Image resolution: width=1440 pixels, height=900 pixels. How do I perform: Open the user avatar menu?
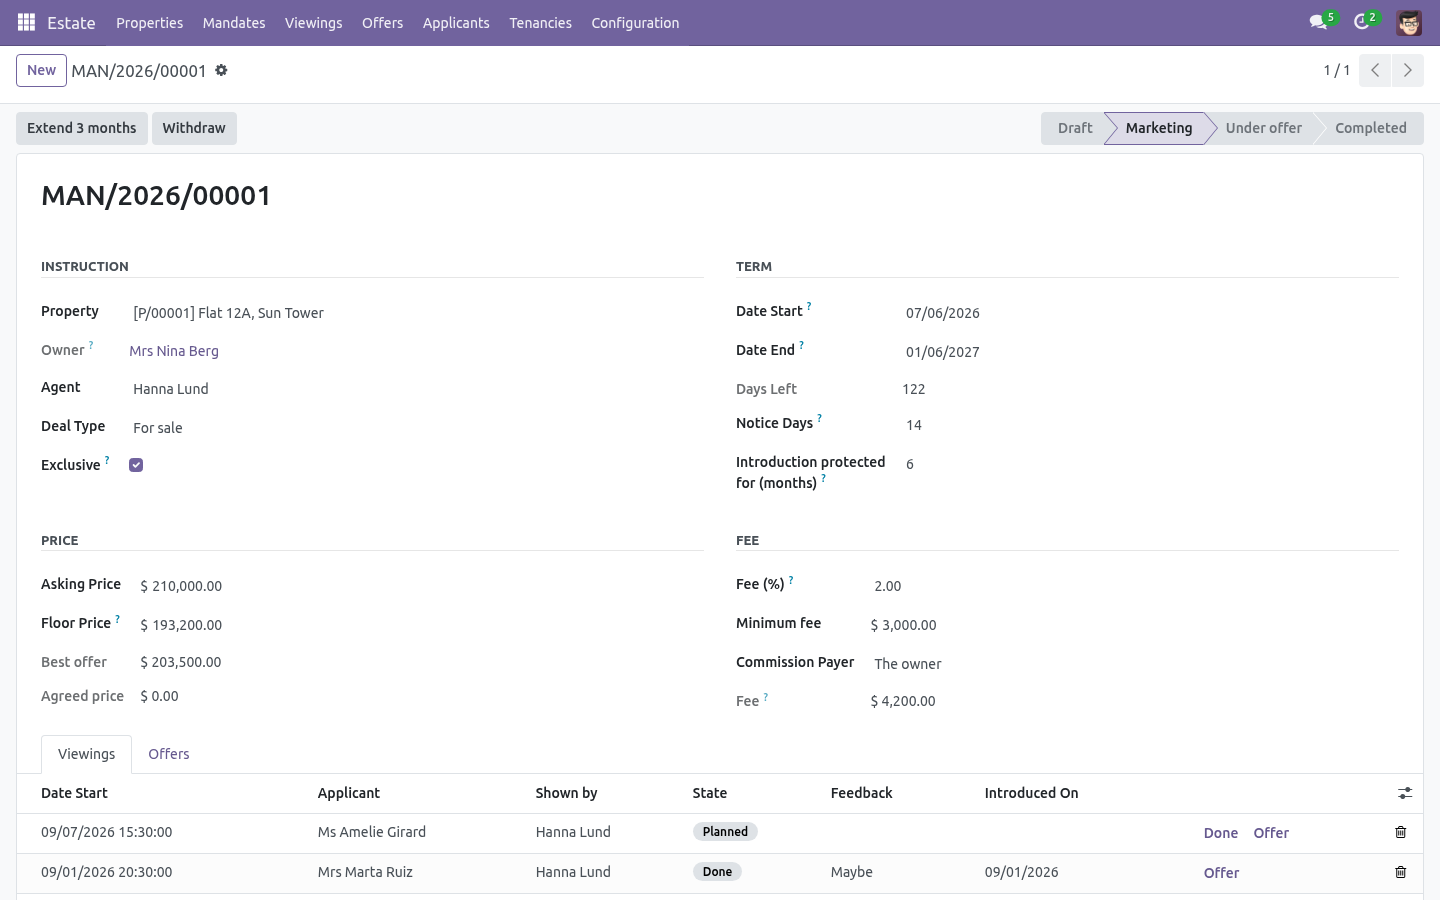coord(1409,22)
